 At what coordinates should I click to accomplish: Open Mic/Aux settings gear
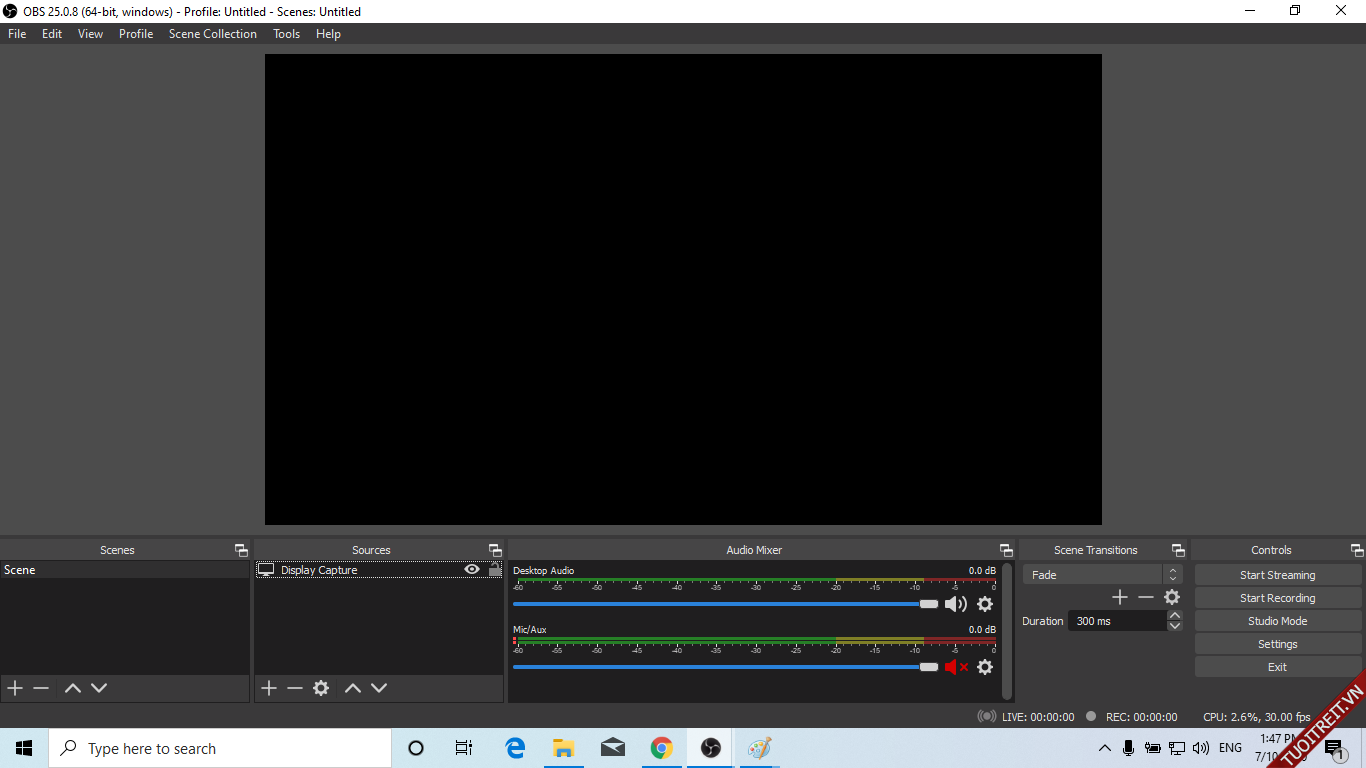tap(985, 667)
